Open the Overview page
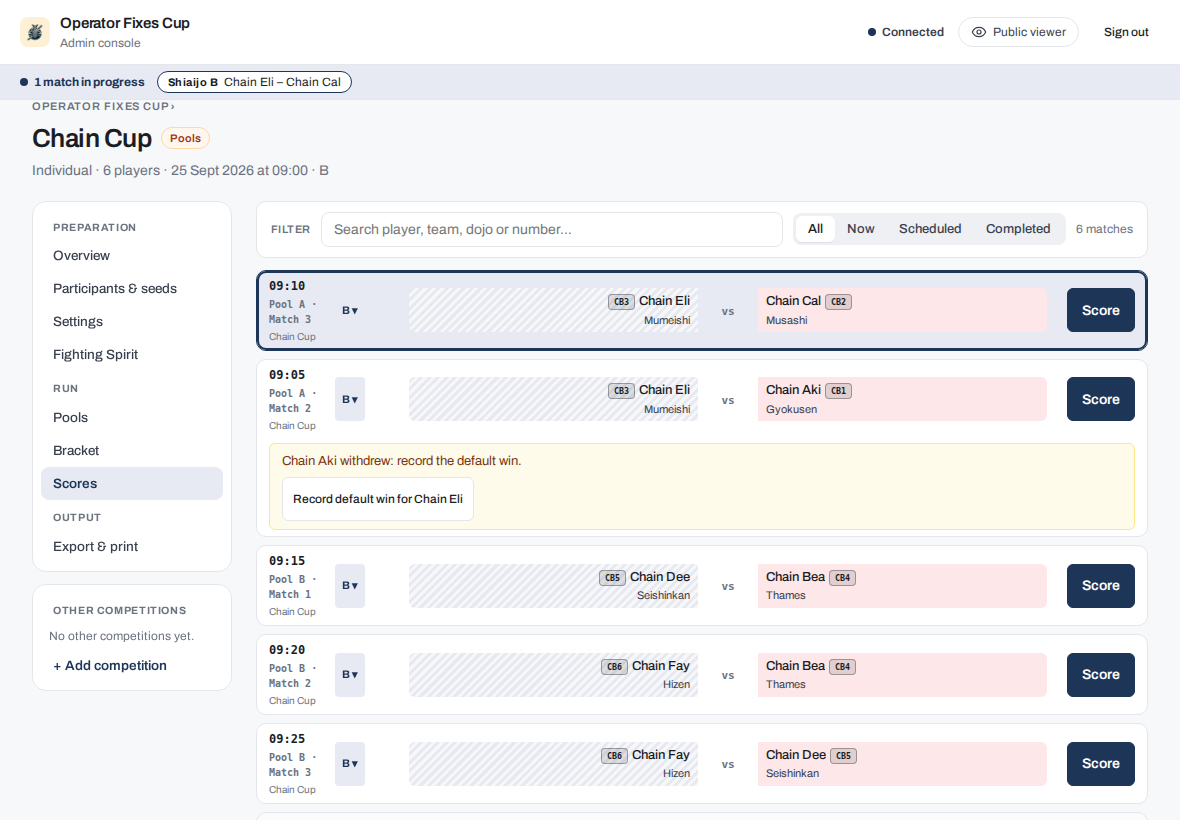The width and height of the screenshot is (1180, 820). pos(132,256)
